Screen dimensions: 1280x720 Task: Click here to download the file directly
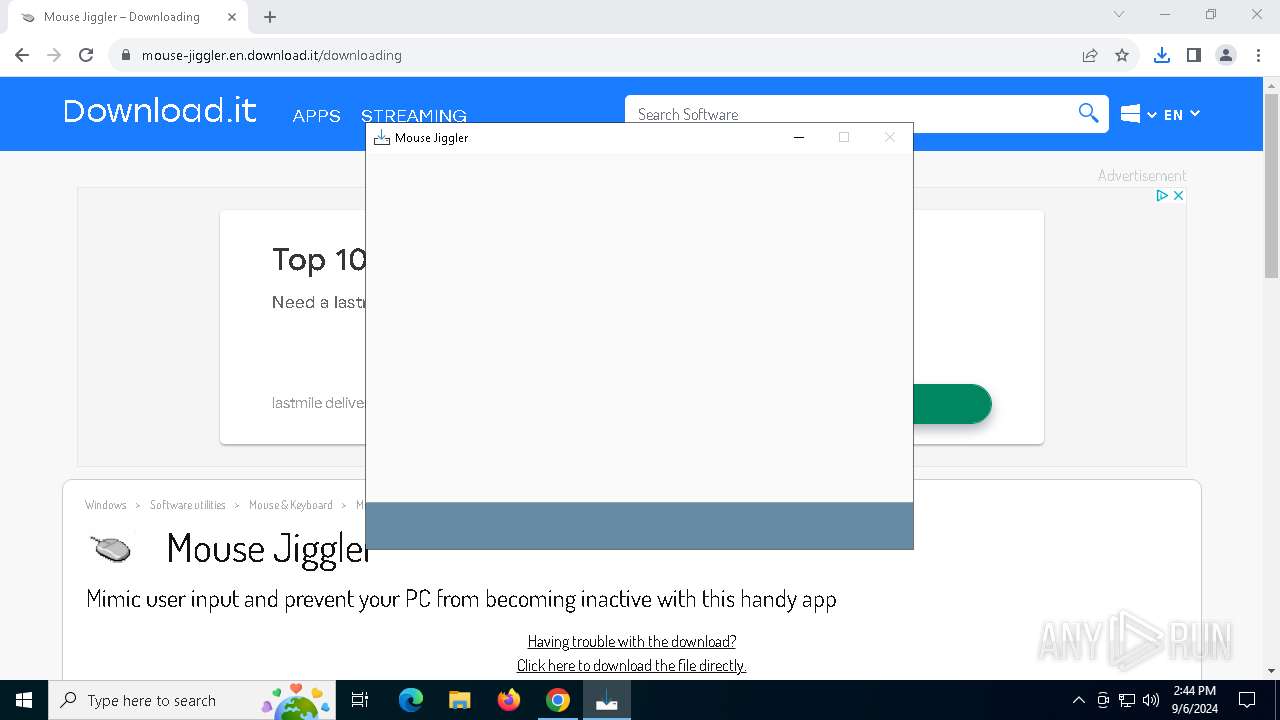[632, 665]
